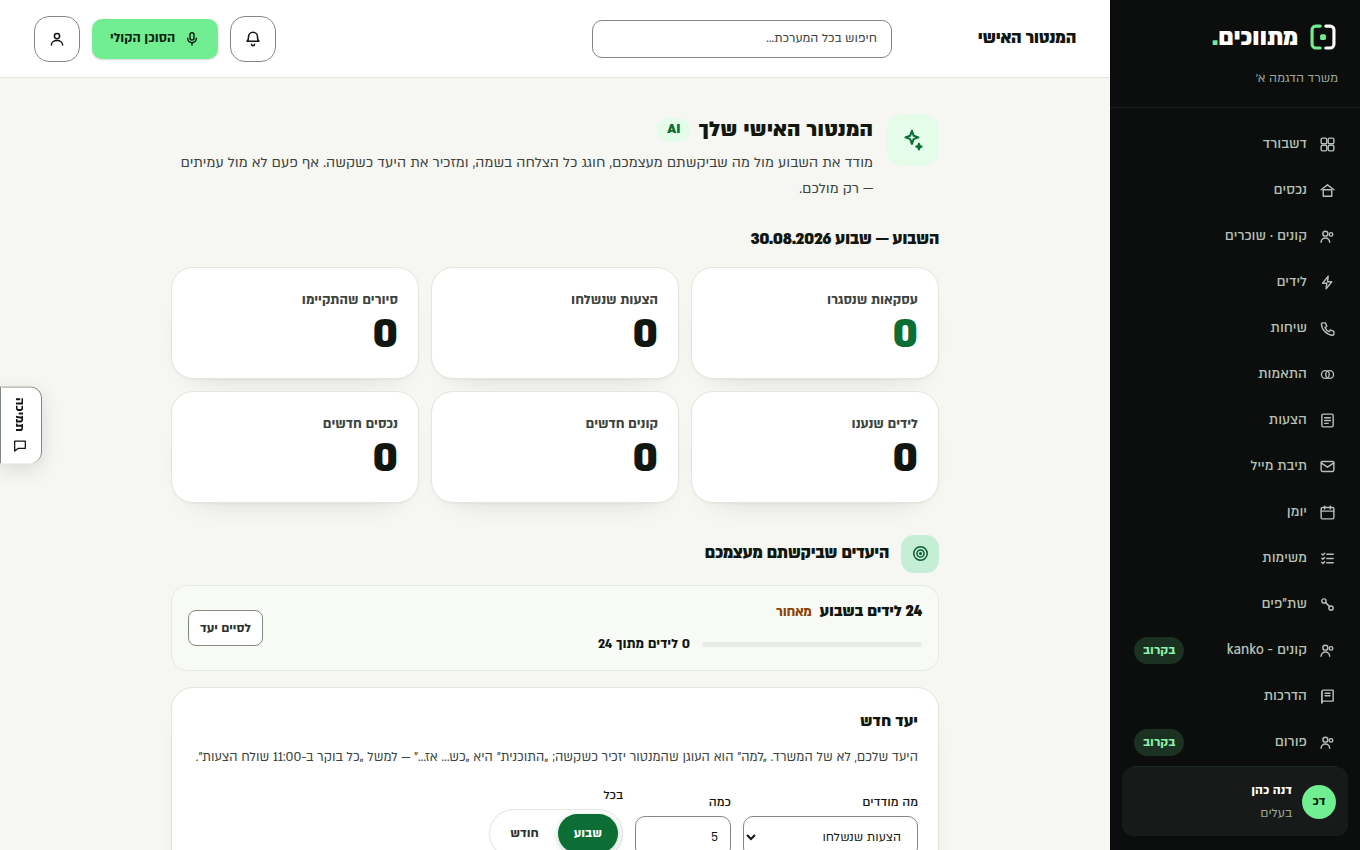Click the מאחור status label
This screenshot has width=1360, height=850.
pos(794,611)
